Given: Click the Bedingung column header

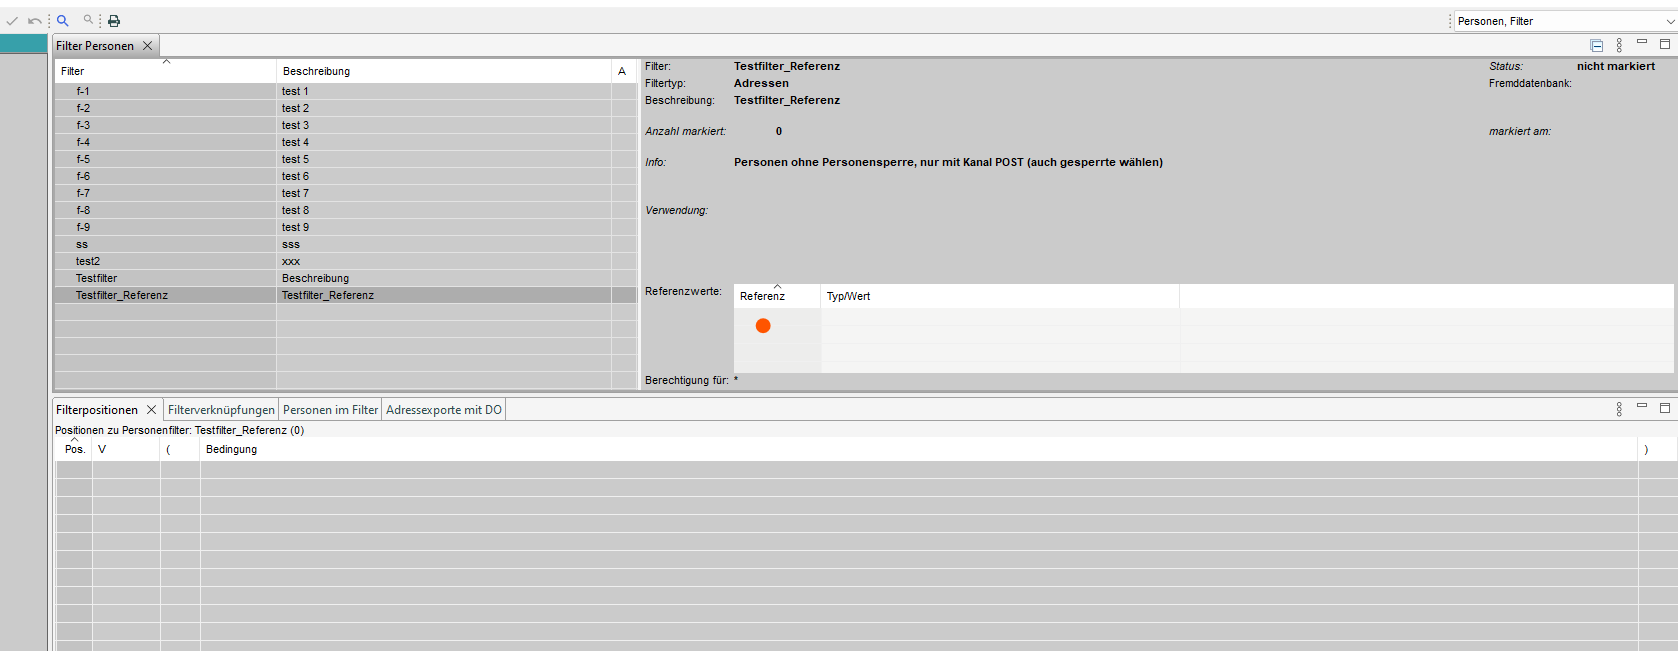Looking at the screenshot, I should (231, 449).
